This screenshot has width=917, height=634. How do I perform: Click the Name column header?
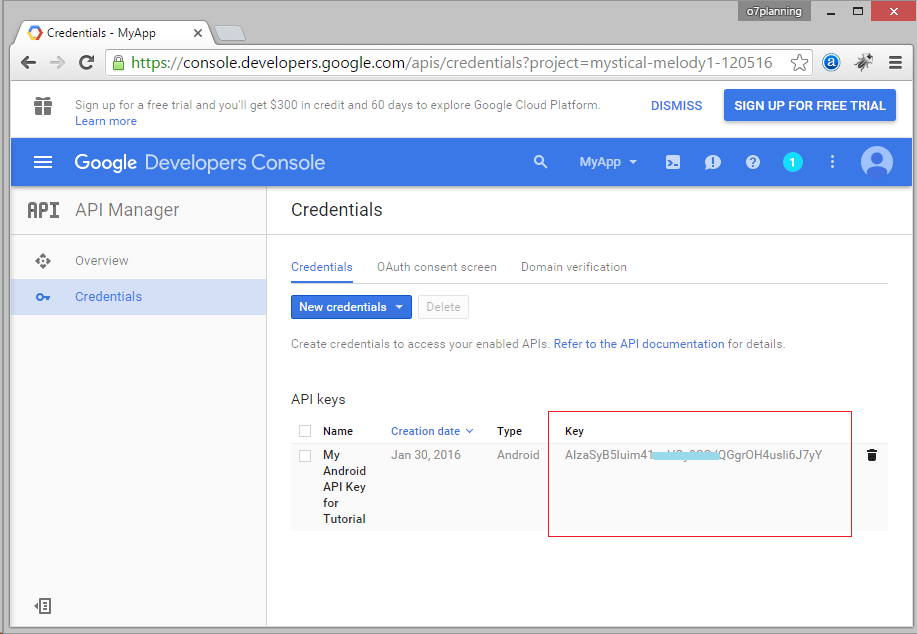click(338, 431)
